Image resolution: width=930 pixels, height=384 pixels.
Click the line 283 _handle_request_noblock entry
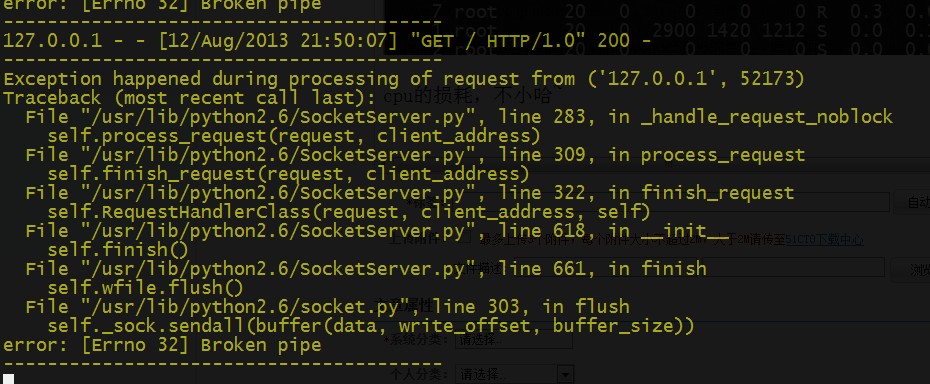[459, 117]
